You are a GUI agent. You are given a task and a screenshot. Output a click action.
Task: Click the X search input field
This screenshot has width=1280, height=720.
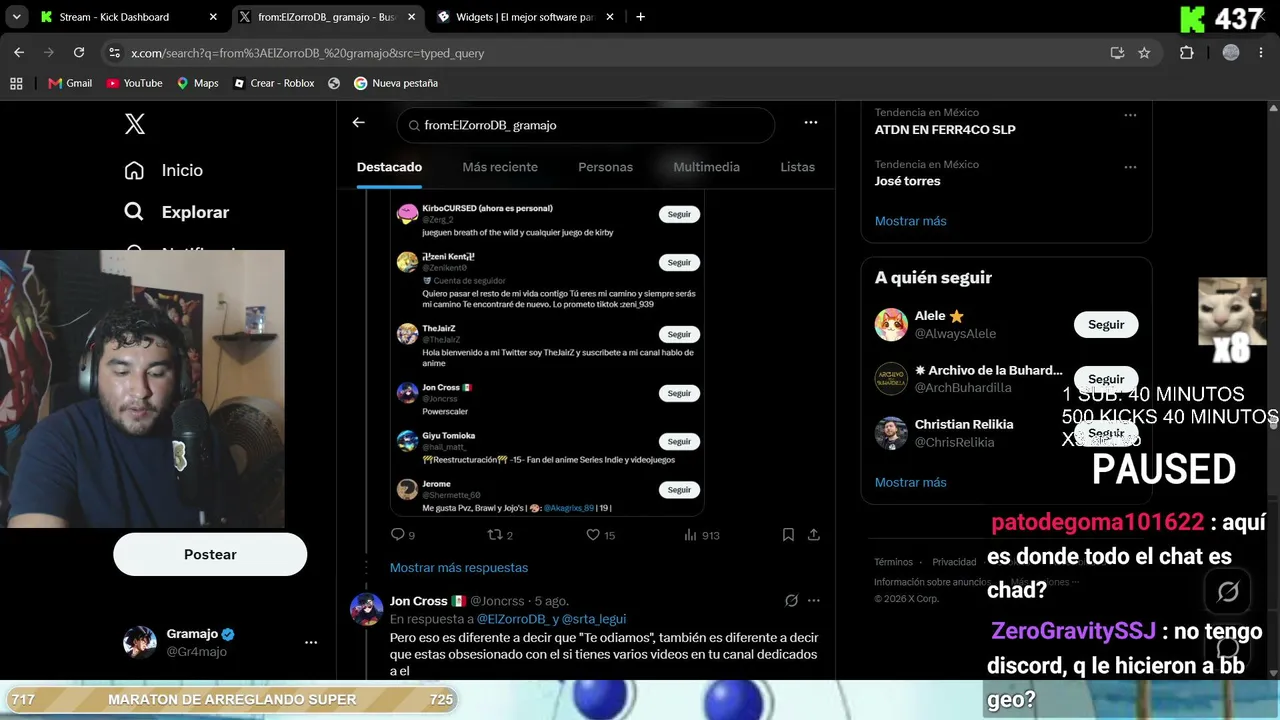tap(586, 125)
